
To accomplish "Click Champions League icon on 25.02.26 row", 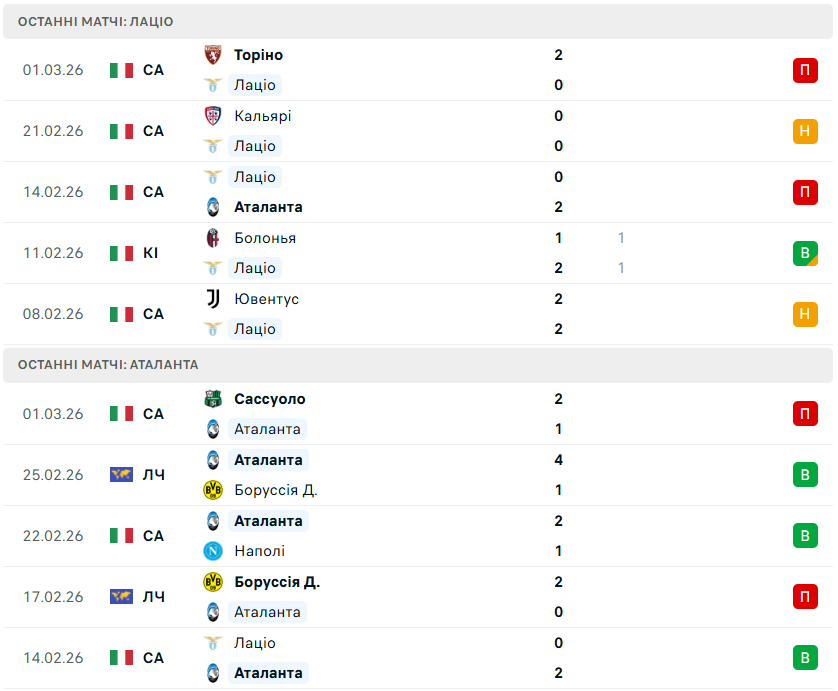I will pyautogui.click(x=121, y=475).
